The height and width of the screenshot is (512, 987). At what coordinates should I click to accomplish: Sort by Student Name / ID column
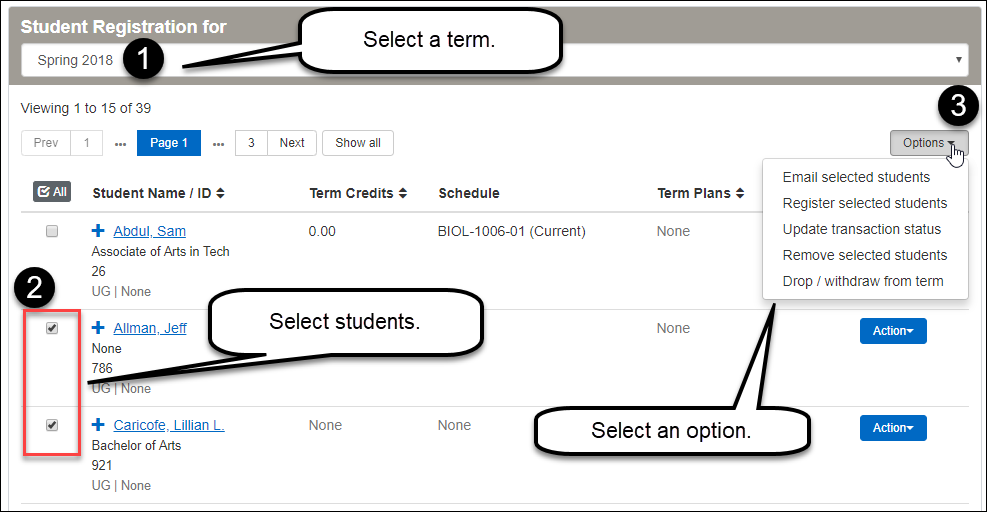158,193
